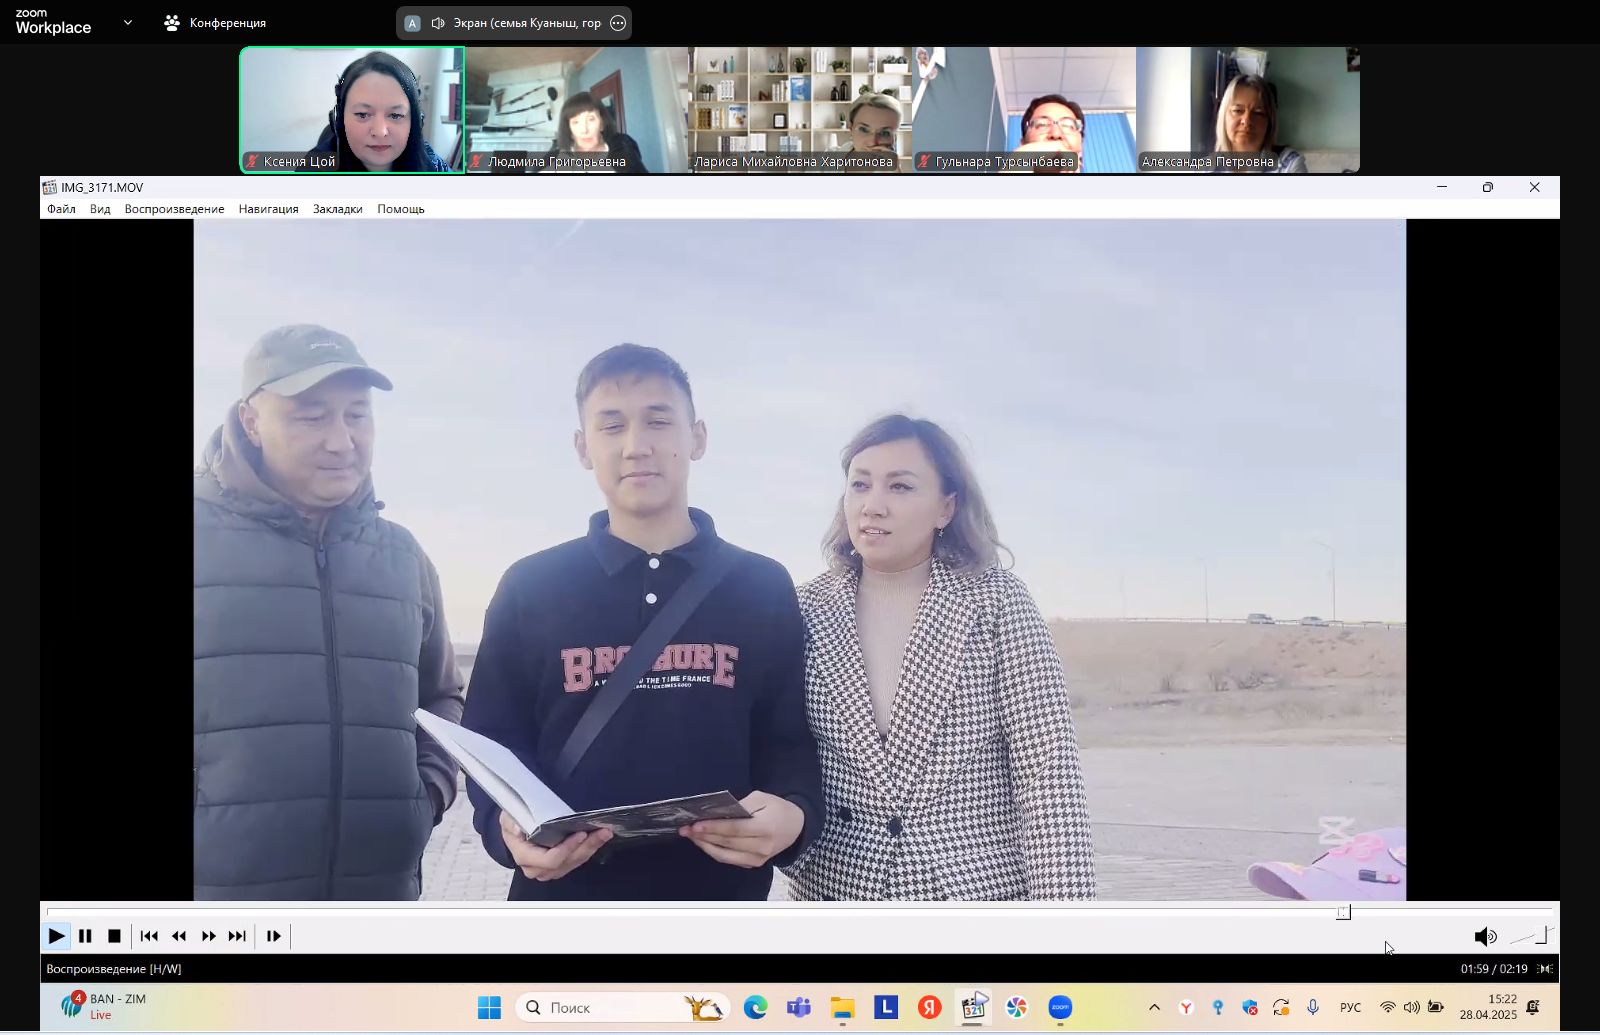Screen dimensions: 1600x1035
Task: Skip to previous file icon
Action: (149, 936)
